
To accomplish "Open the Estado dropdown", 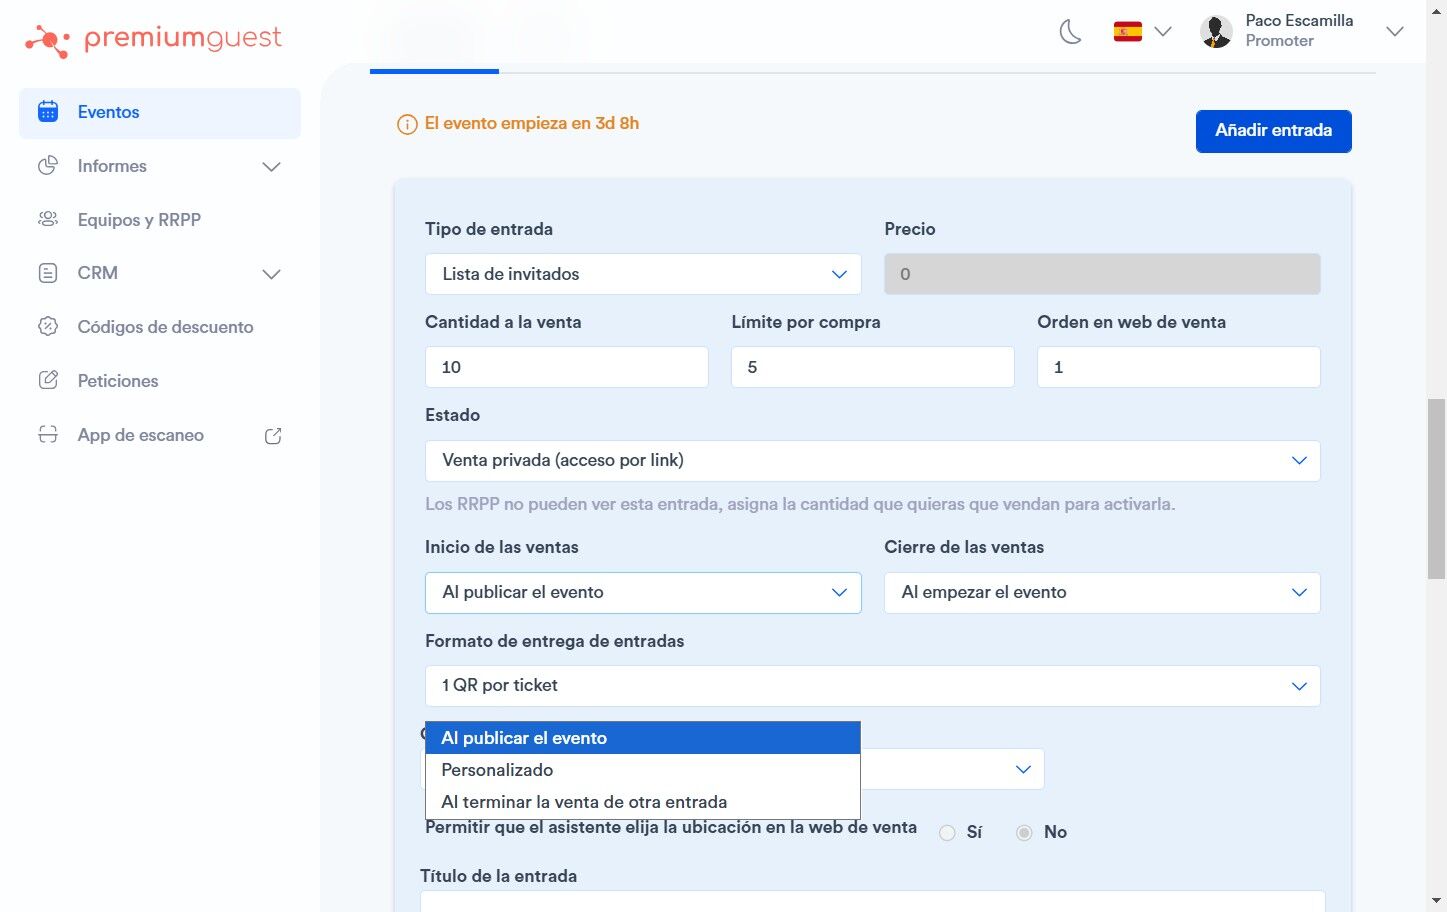I will point(873,461).
